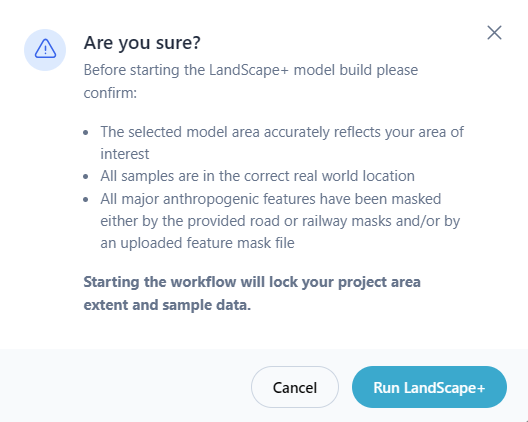Screen dimensions: 528x422
Task: Click empty footer area left of the Cancel button
Action: point(125,387)
